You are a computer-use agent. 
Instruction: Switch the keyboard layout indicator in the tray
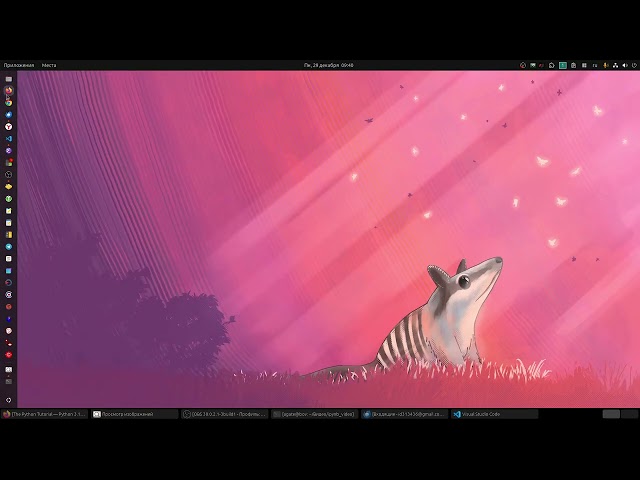595,65
